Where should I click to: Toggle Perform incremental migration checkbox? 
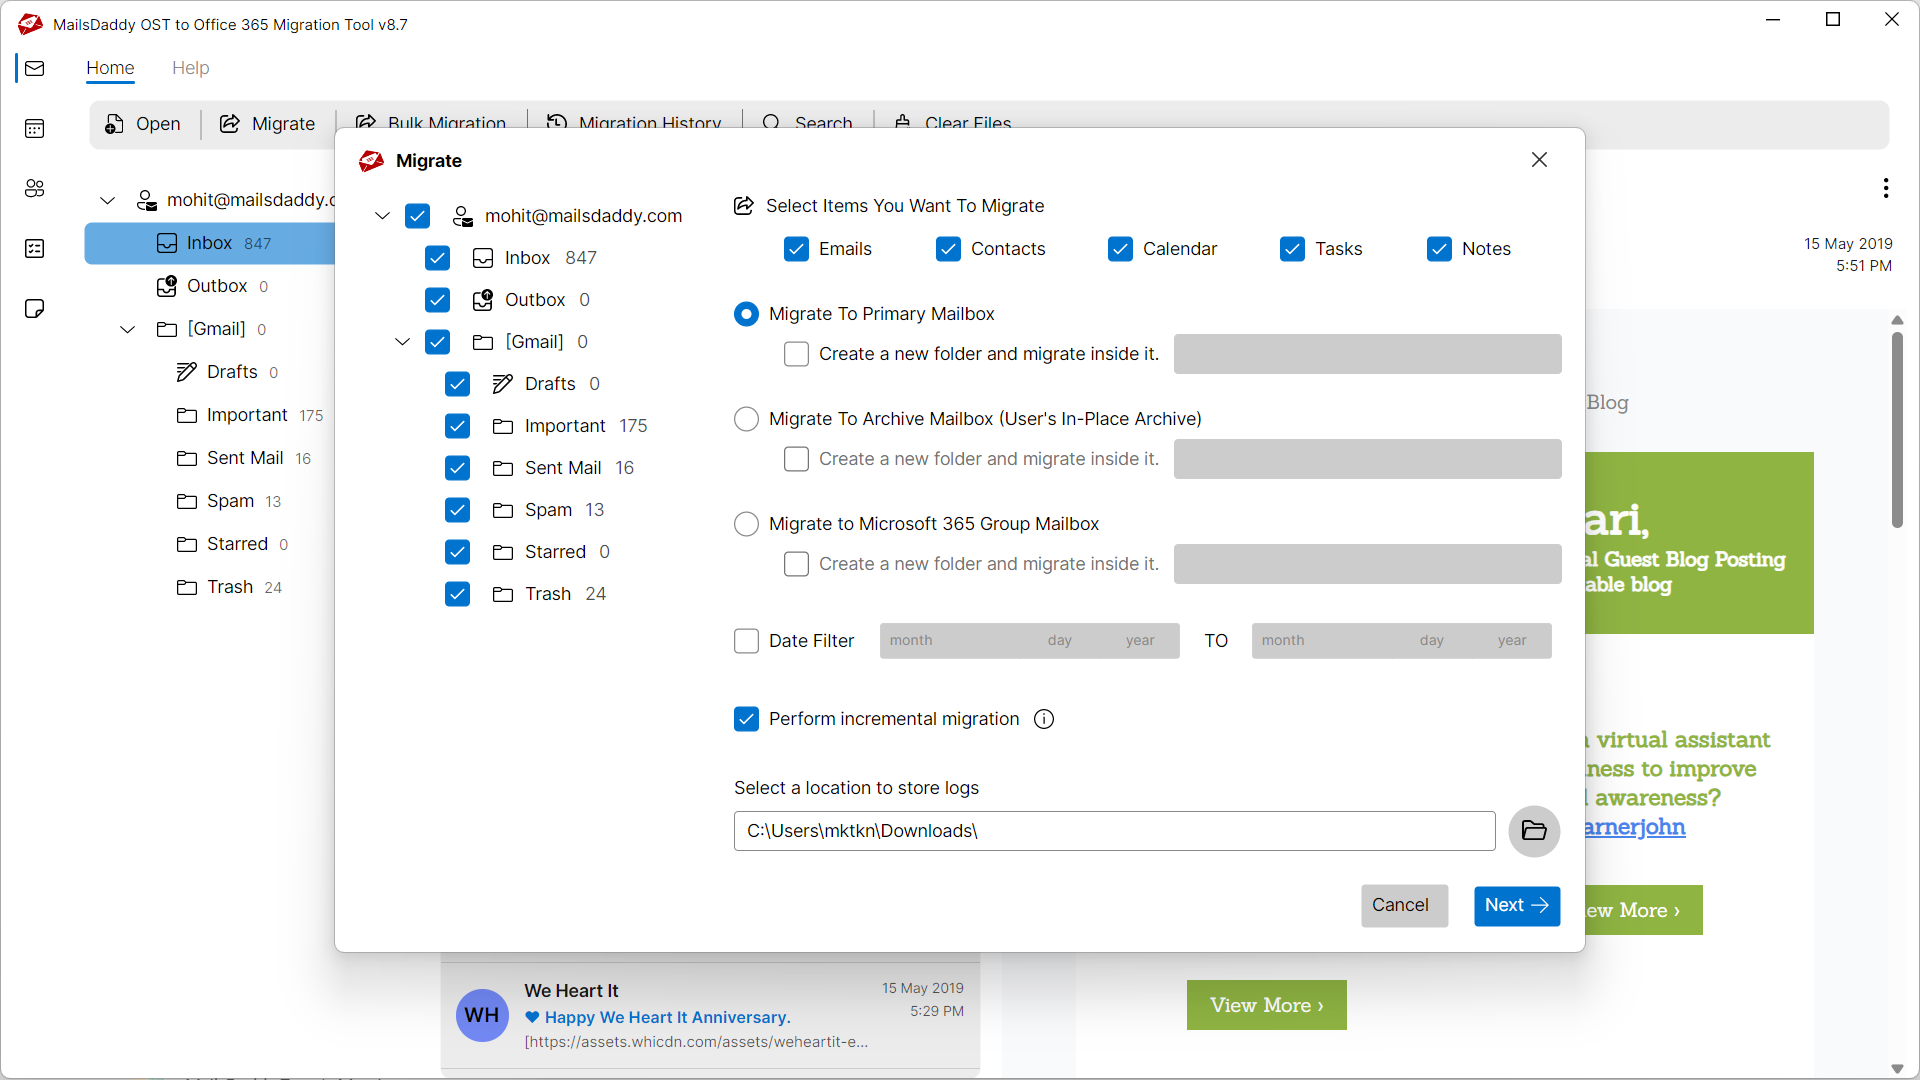tap(746, 719)
